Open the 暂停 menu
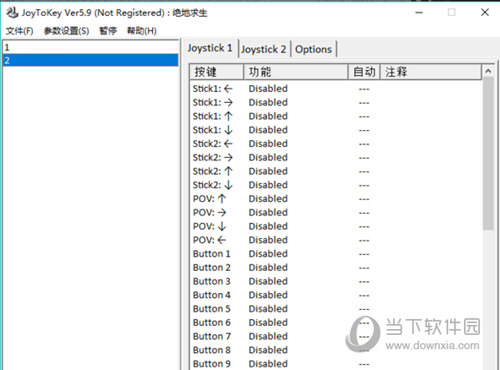500x370 pixels. pos(108,31)
